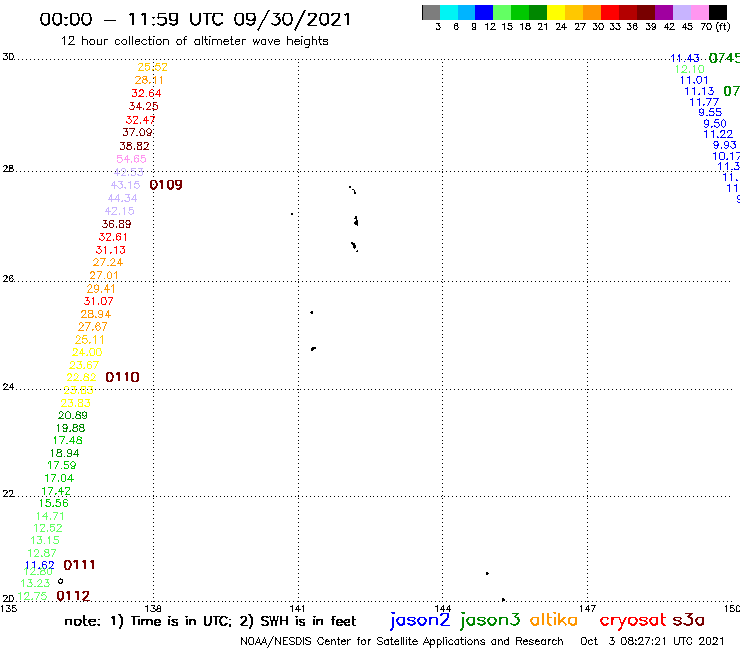This screenshot has width=740, height=650.
Task: Click the wave height value 15.56
Action: pyautogui.click(x=53, y=503)
